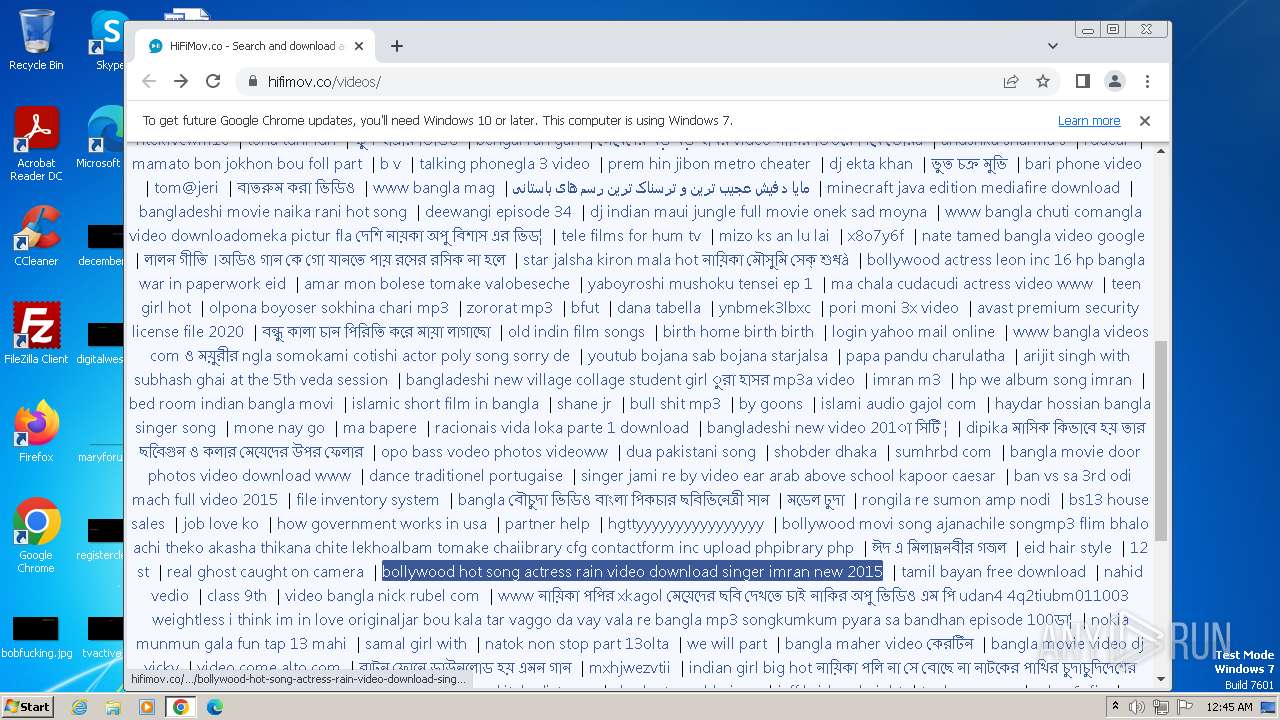This screenshot has width=1280, height=720.
Task: Expand the tab search dropdown arrow
Action: pos(1053,46)
